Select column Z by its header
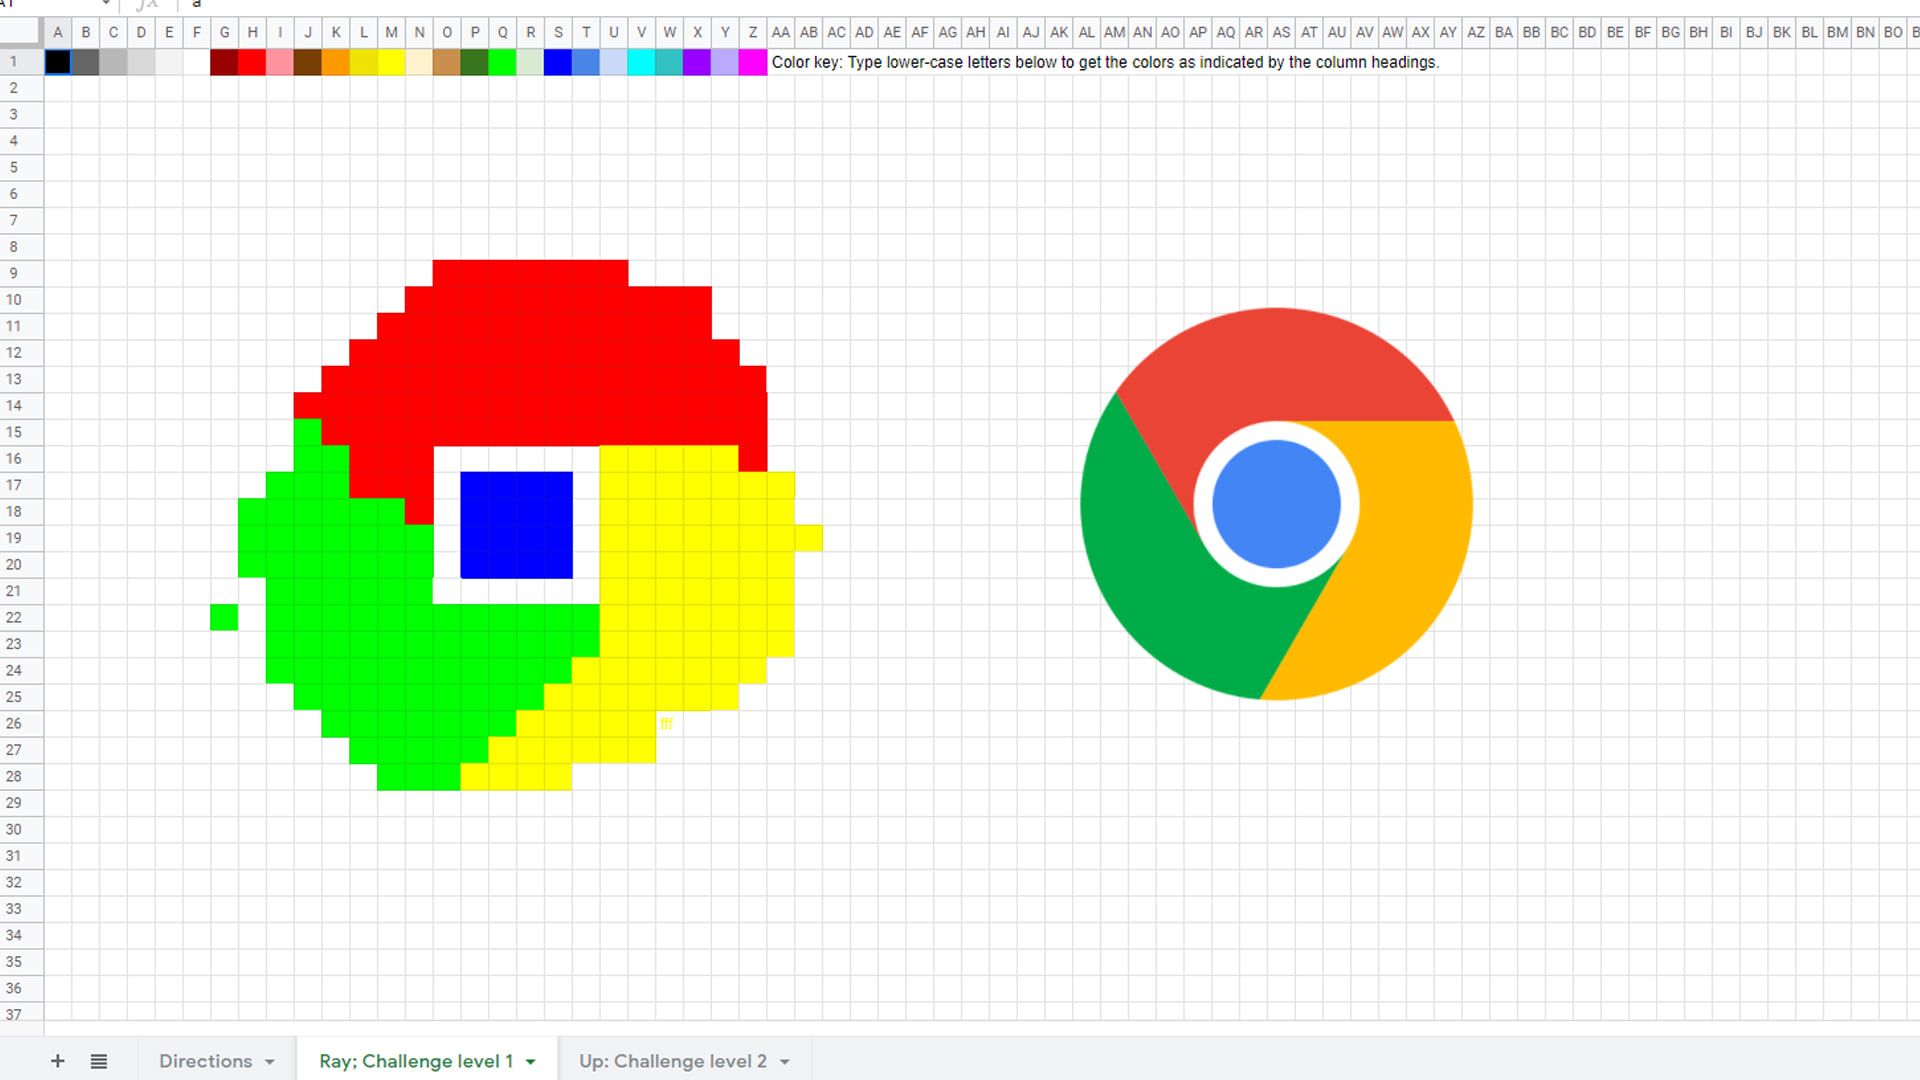 click(753, 32)
